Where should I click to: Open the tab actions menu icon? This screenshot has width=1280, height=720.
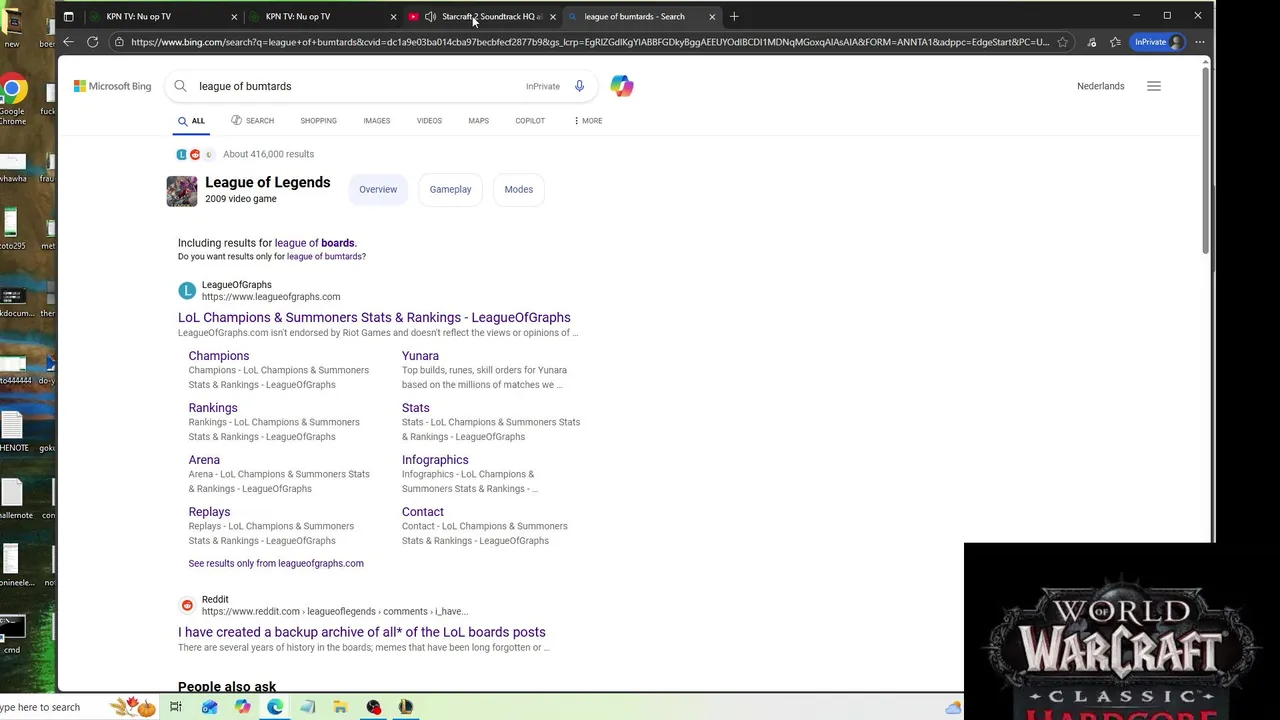[68, 16]
